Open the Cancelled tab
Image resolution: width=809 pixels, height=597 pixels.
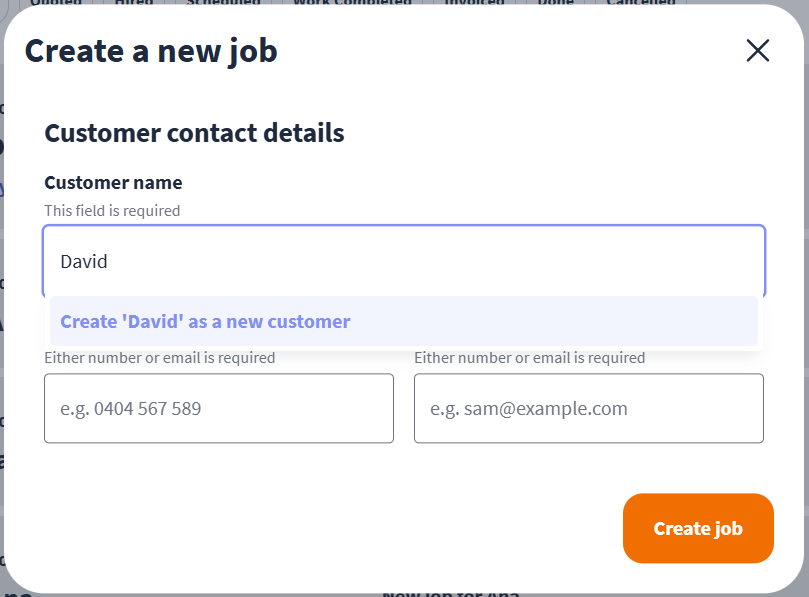pos(640,3)
